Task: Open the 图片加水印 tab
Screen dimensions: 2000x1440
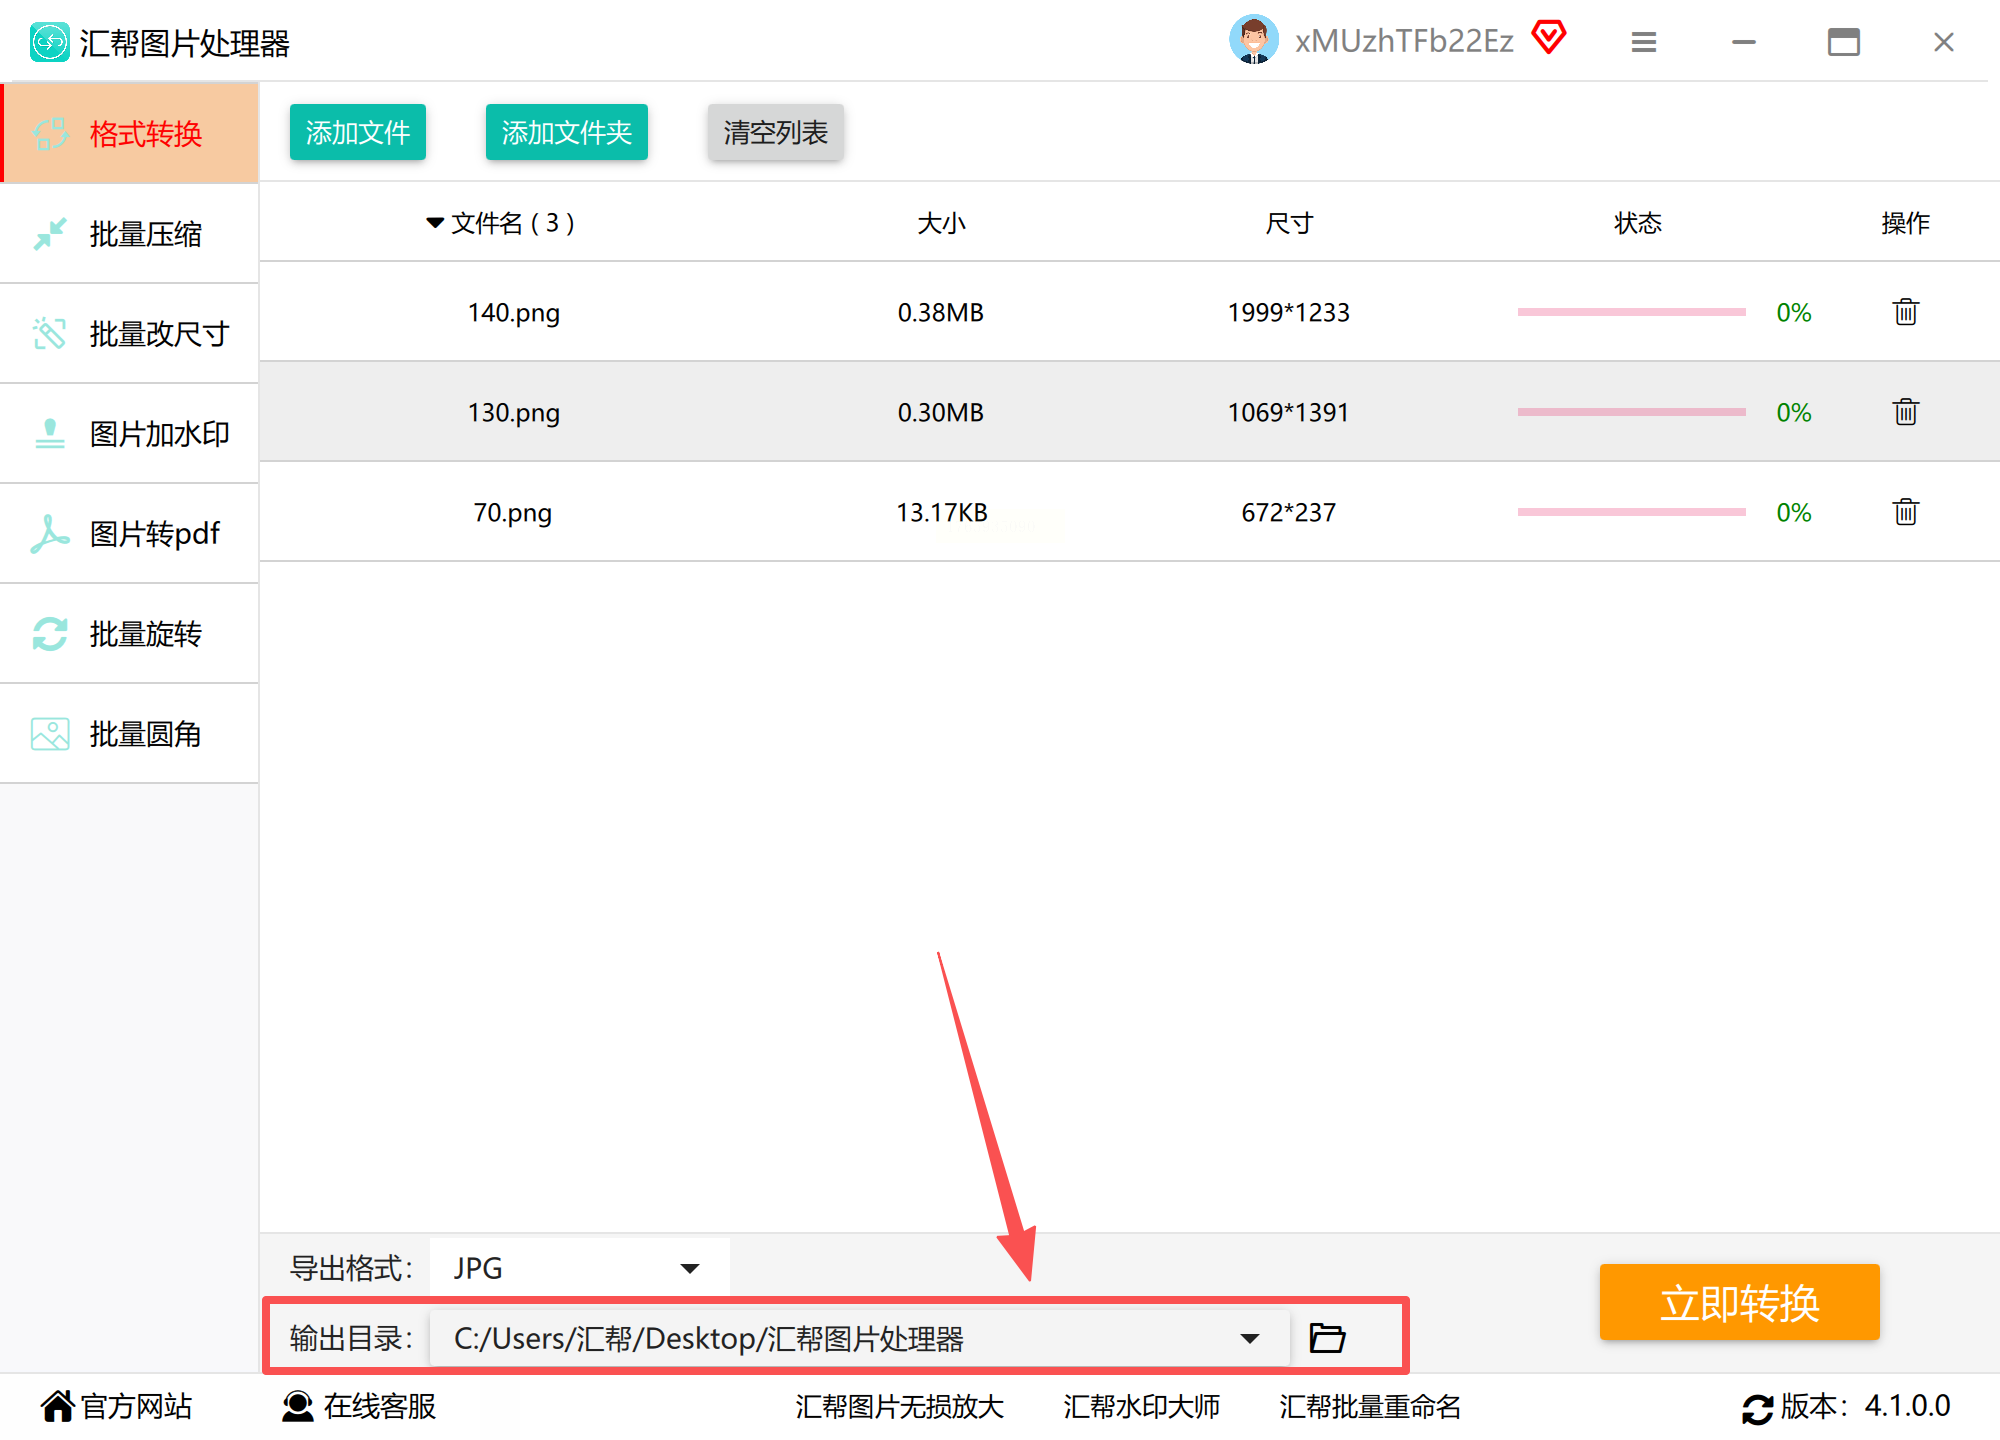Action: pos(130,434)
